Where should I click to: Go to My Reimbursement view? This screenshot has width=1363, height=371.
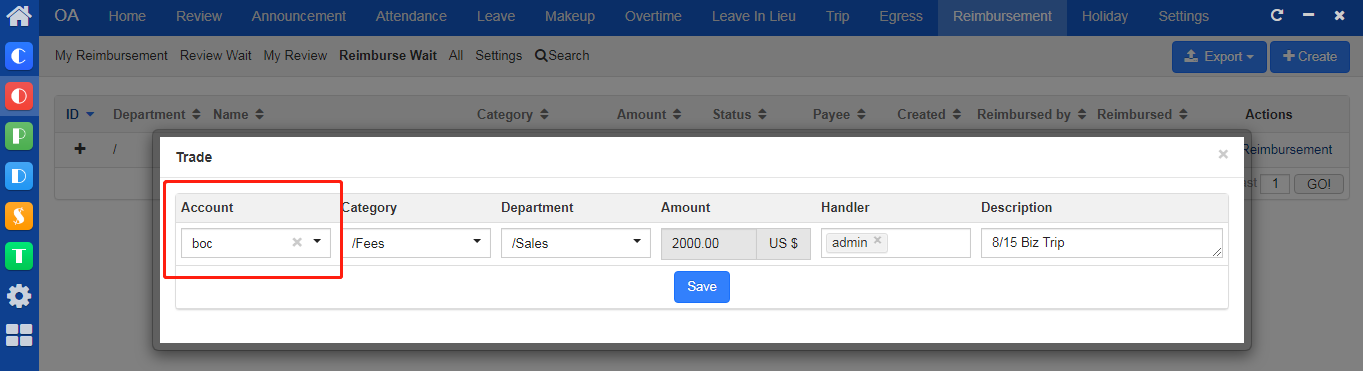pyautogui.click(x=111, y=56)
